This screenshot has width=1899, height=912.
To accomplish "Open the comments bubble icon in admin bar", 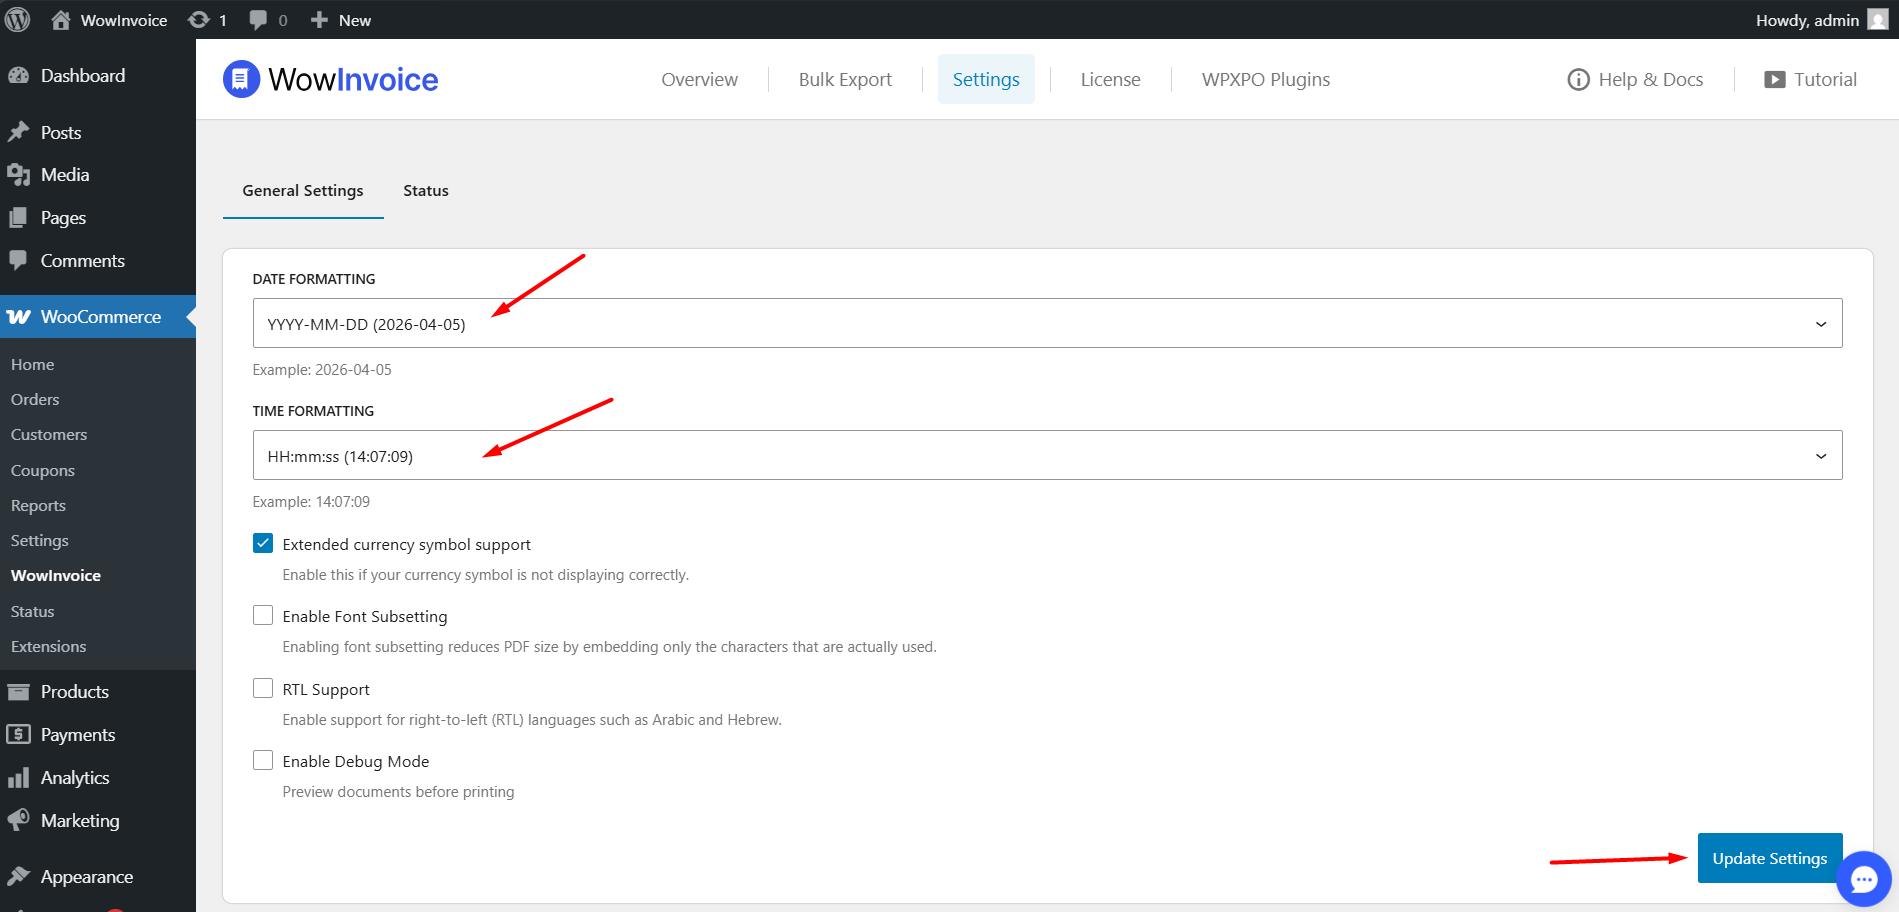I will click(x=258, y=20).
